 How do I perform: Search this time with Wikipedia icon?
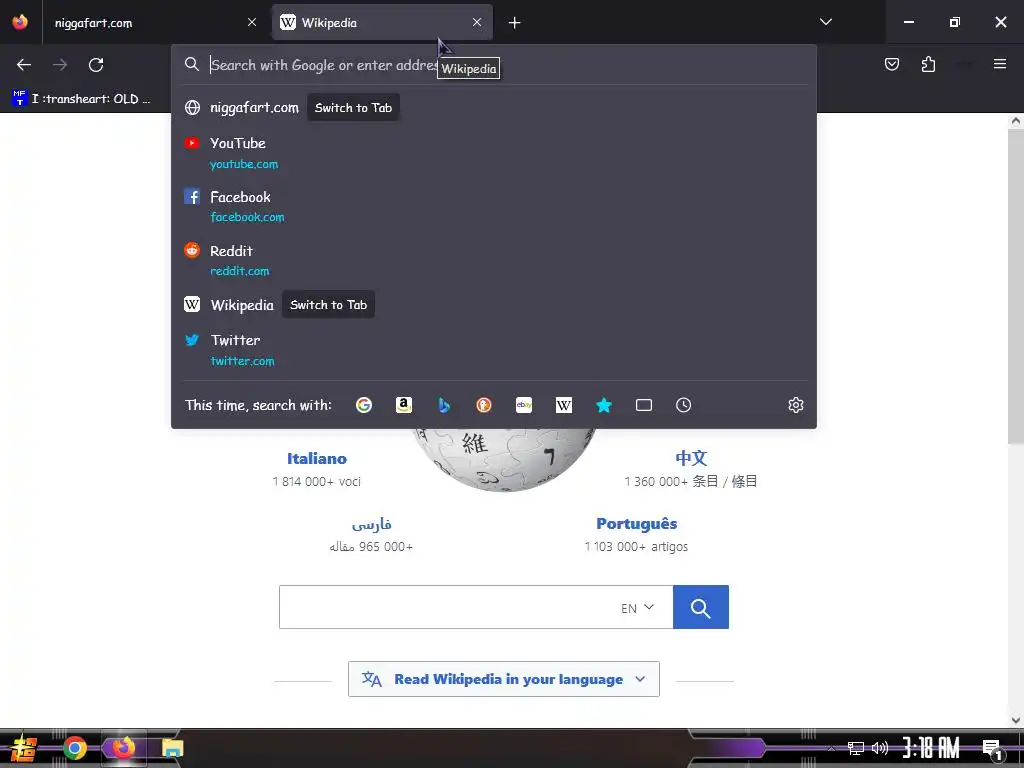564,405
